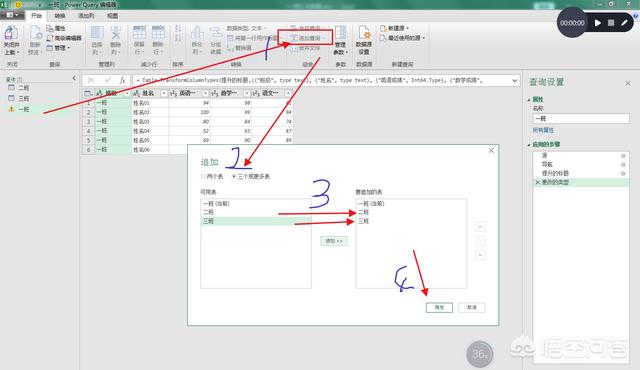This screenshot has height=370, width=640.
Task: Select the 三个或更多表 radio option
Action: (251, 177)
